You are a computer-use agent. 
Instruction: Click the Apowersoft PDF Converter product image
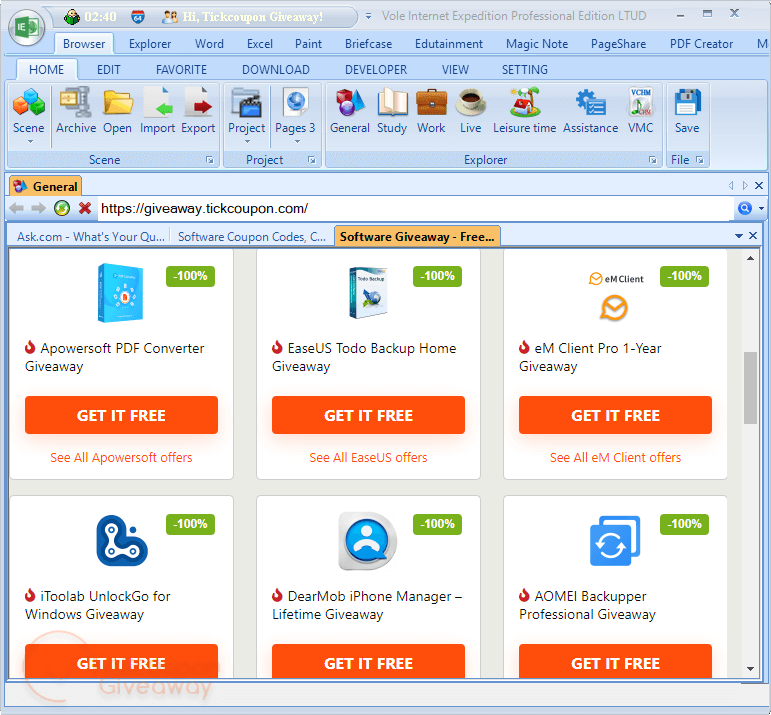tap(120, 293)
